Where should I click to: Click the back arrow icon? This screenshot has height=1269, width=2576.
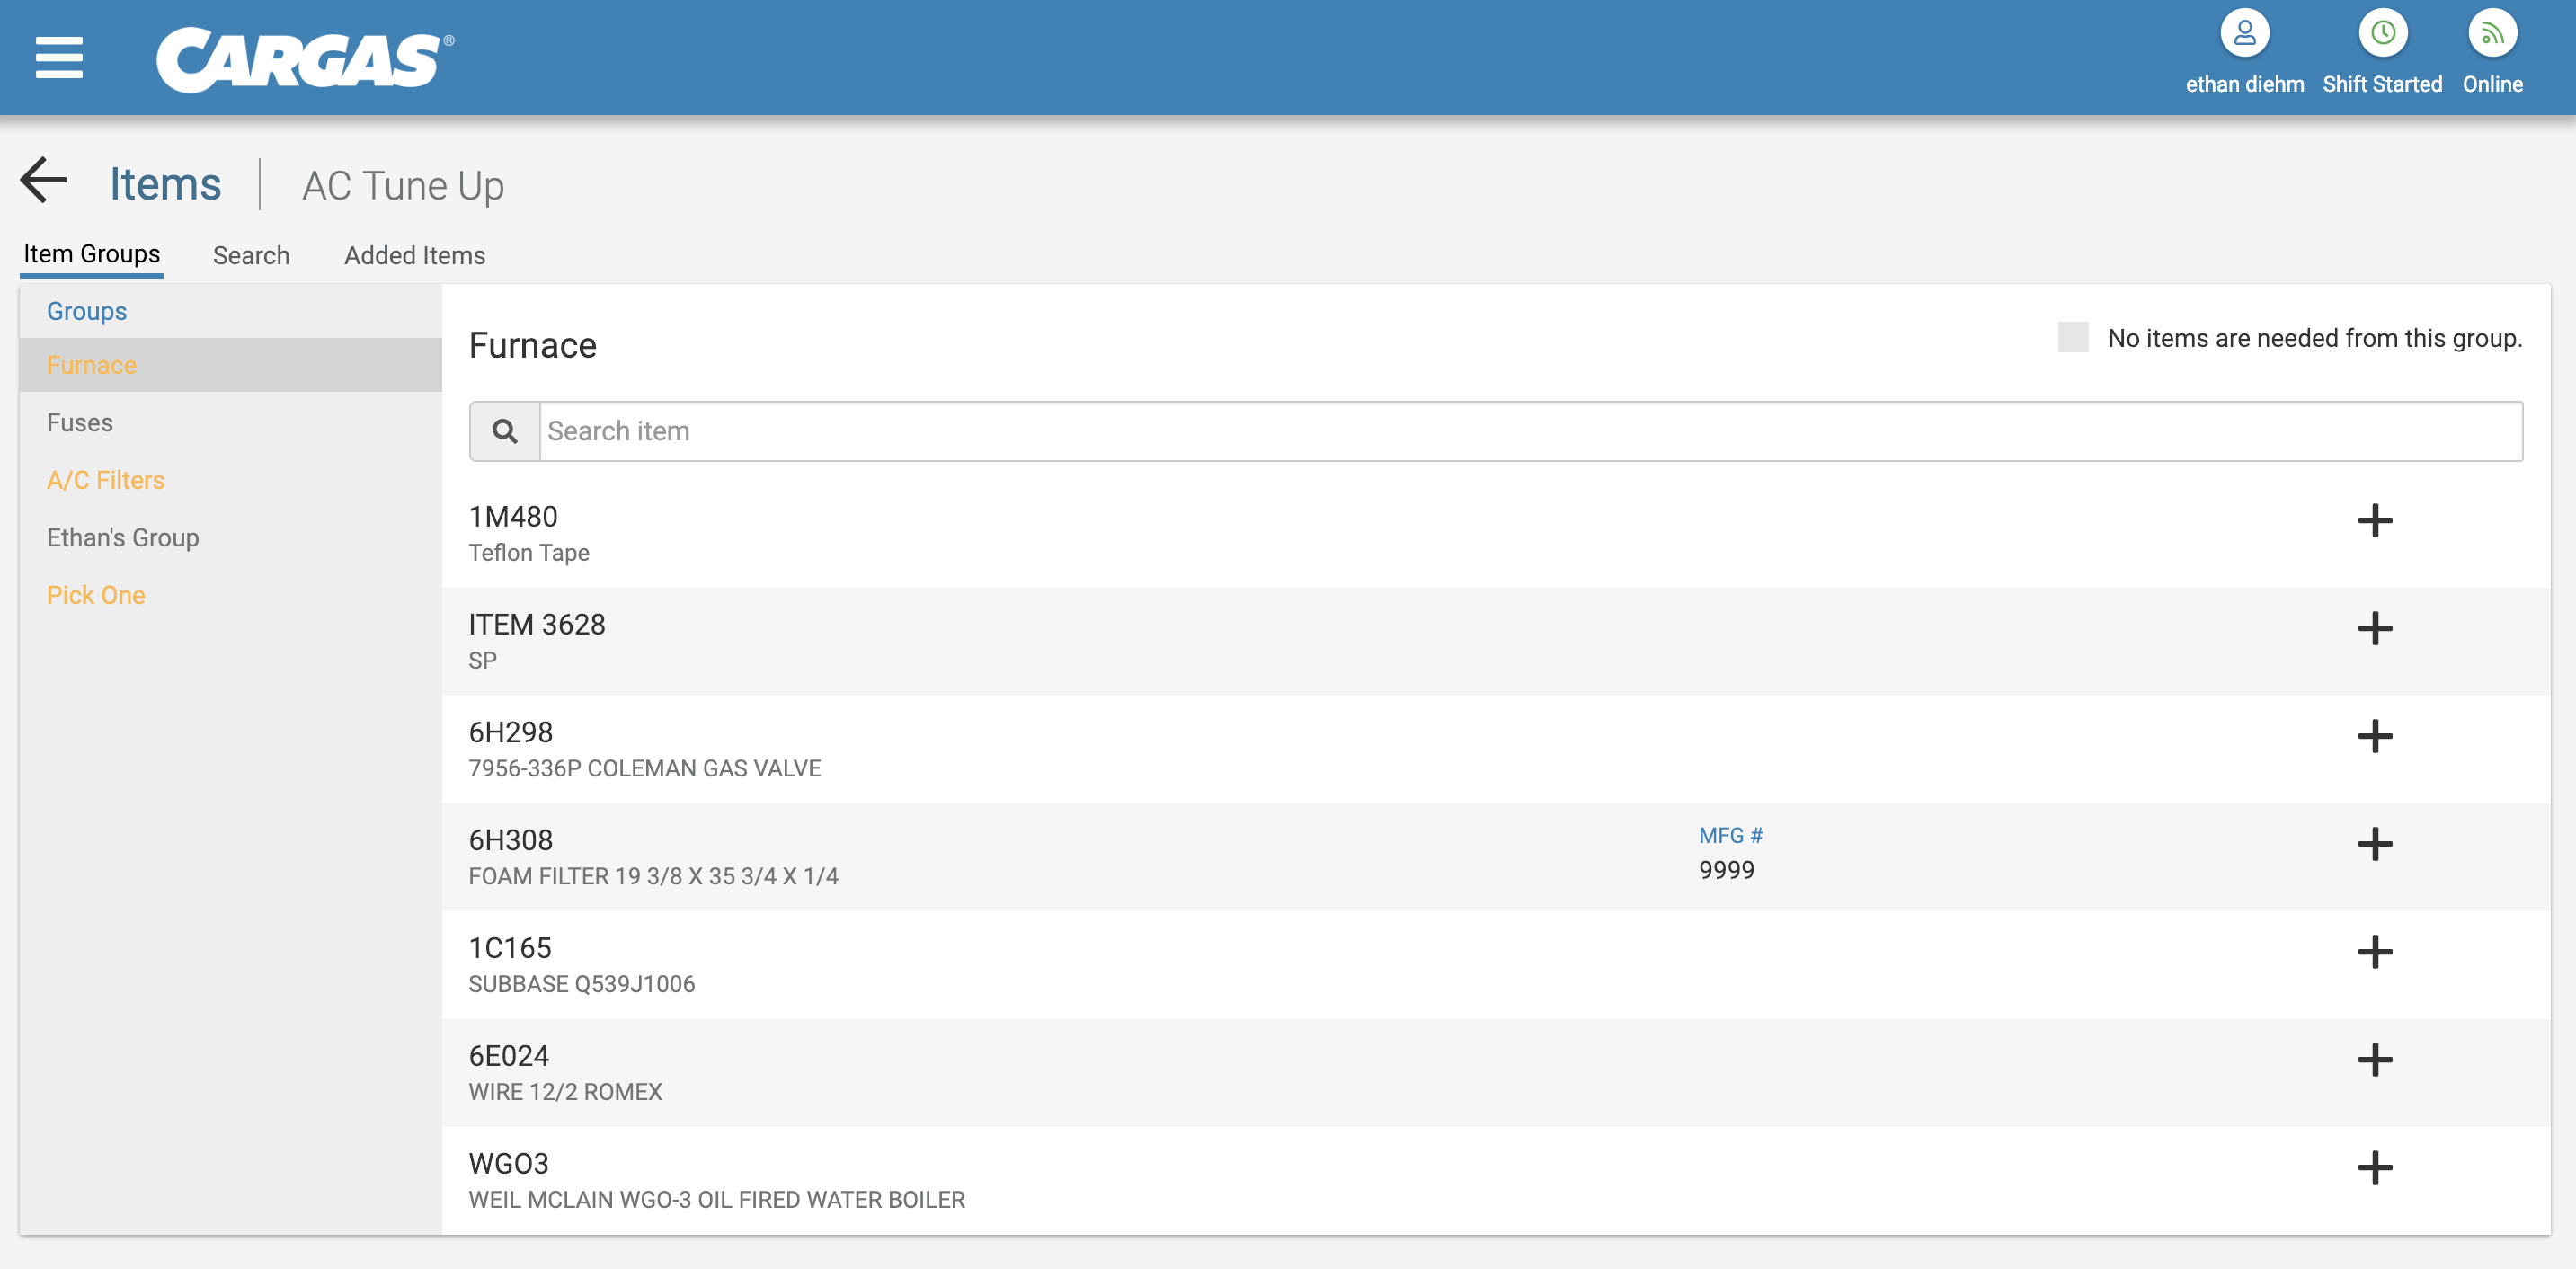click(x=44, y=181)
